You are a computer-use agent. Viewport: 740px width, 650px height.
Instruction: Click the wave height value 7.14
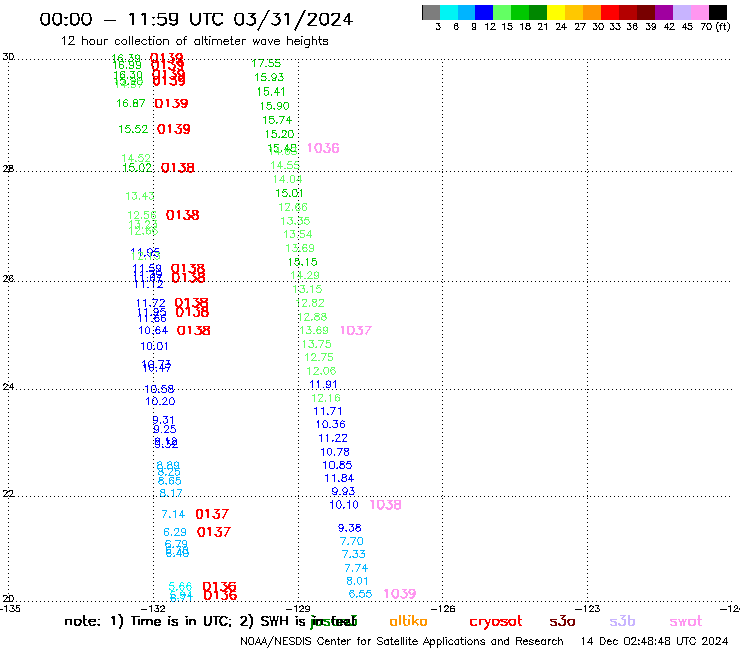[173, 515]
